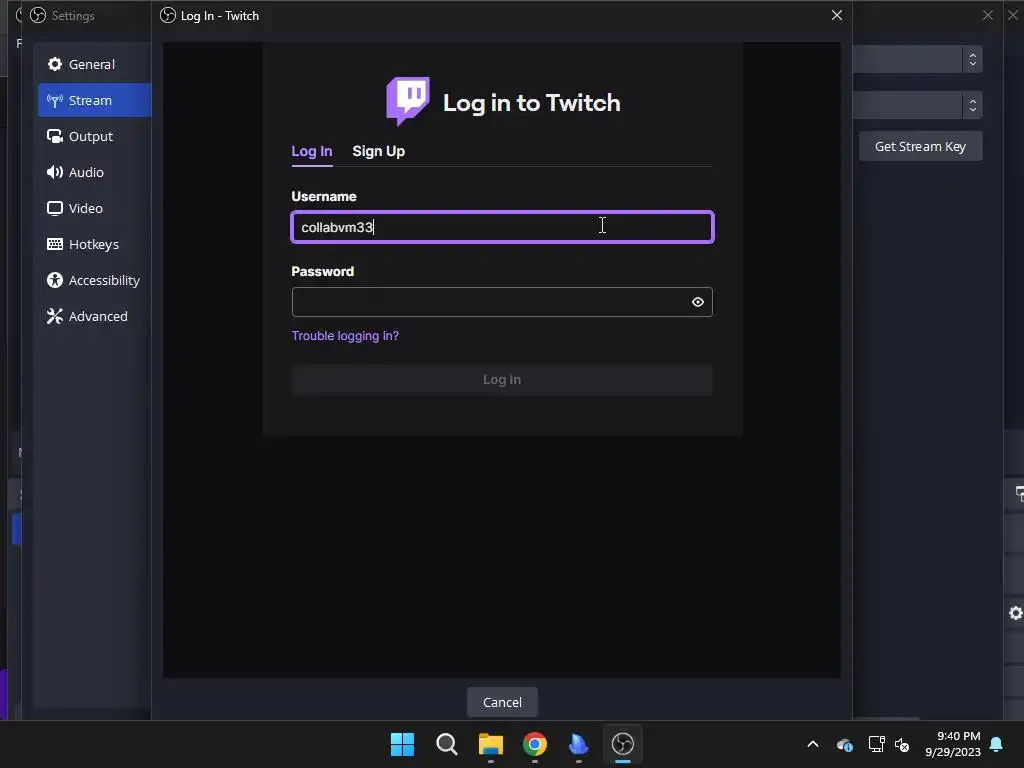This screenshot has width=1024, height=768.
Task: Close the Log In - Twitch window
Action: [837, 15]
